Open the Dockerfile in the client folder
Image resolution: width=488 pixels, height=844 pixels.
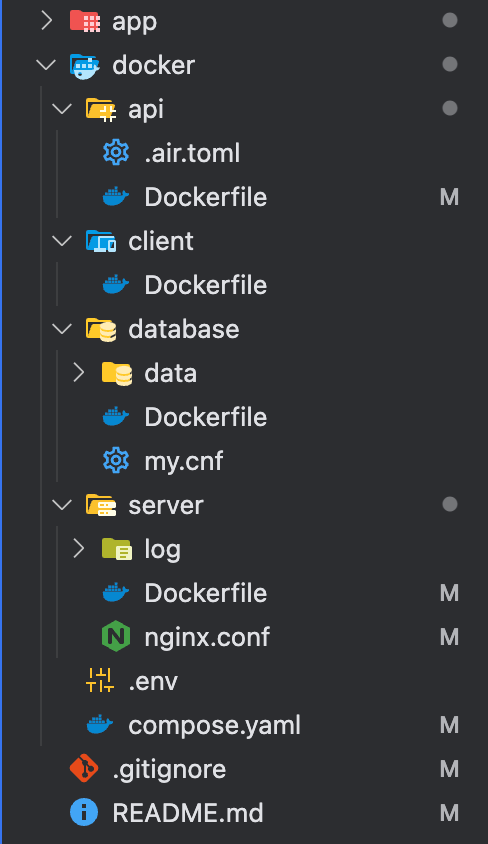(x=206, y=285)
